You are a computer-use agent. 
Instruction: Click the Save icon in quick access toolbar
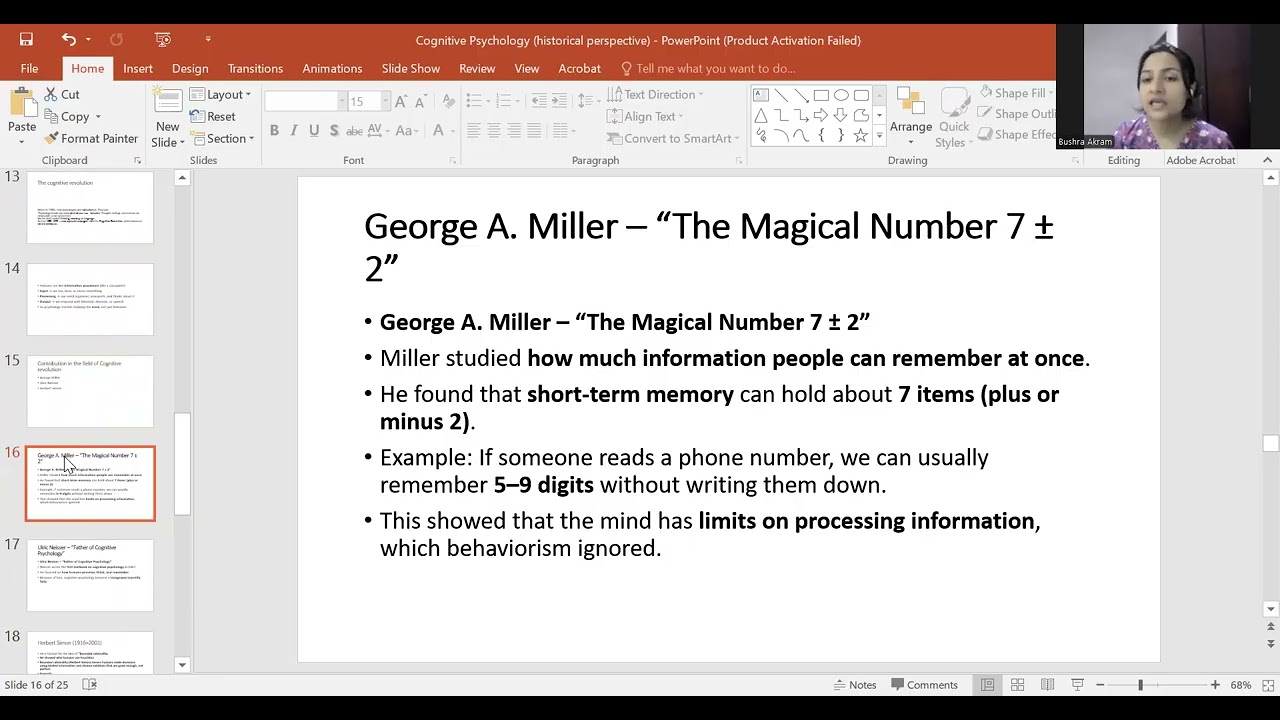tap(26, 39)
